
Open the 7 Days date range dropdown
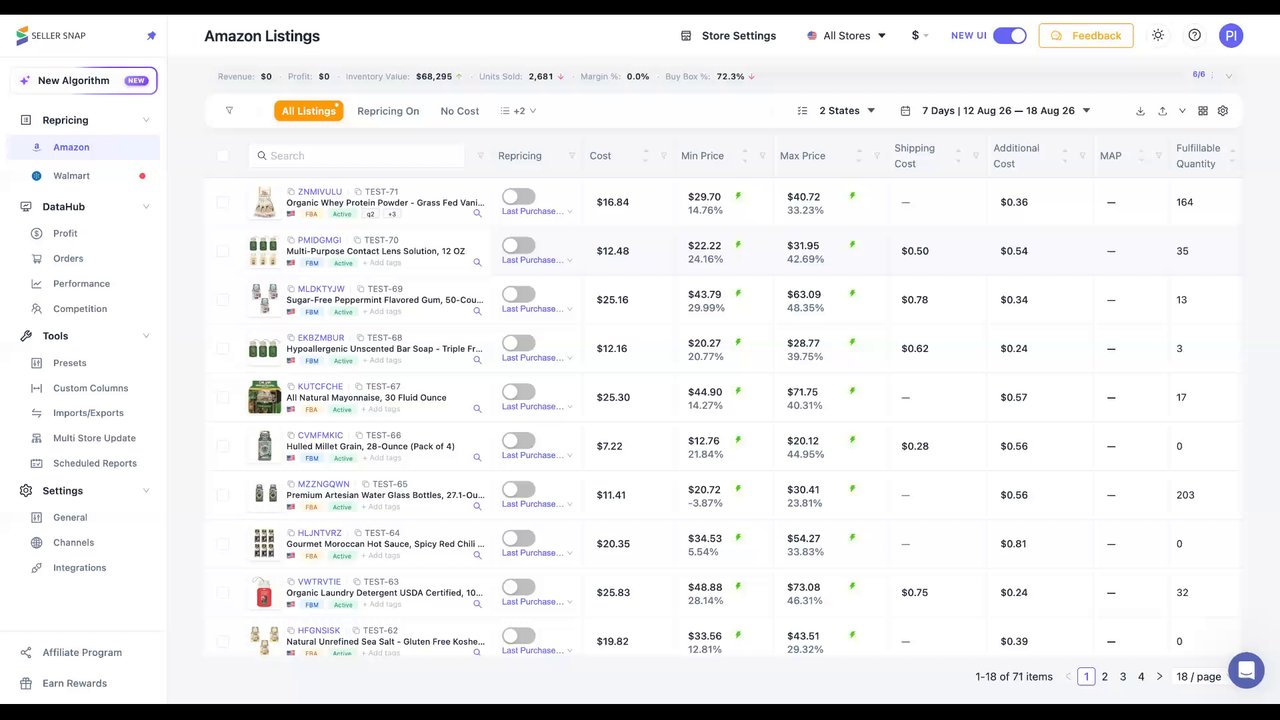point(995,111)
